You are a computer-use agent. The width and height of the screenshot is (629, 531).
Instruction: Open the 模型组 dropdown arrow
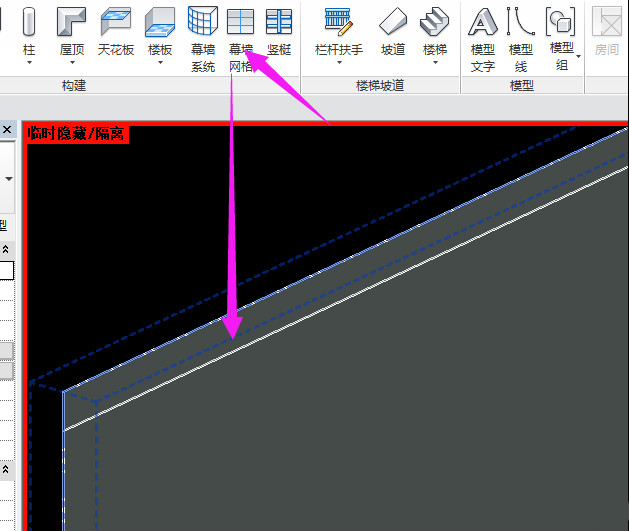click(x=578, y=57)
